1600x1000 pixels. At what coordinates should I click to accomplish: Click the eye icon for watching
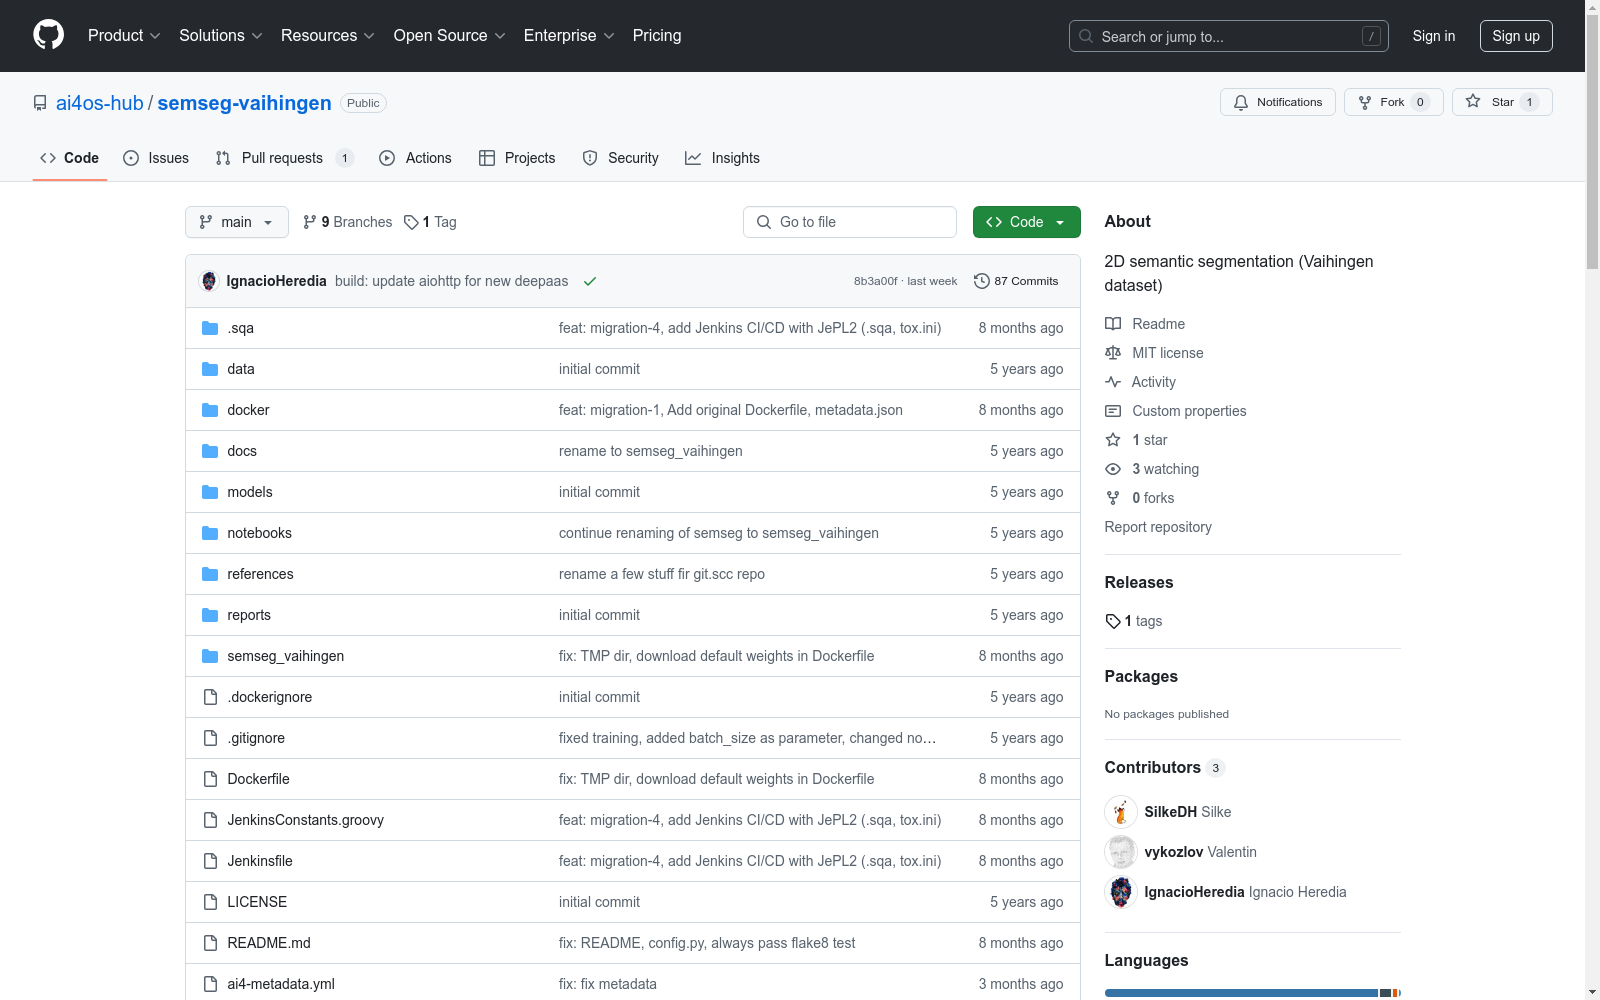pos(1113,469)
